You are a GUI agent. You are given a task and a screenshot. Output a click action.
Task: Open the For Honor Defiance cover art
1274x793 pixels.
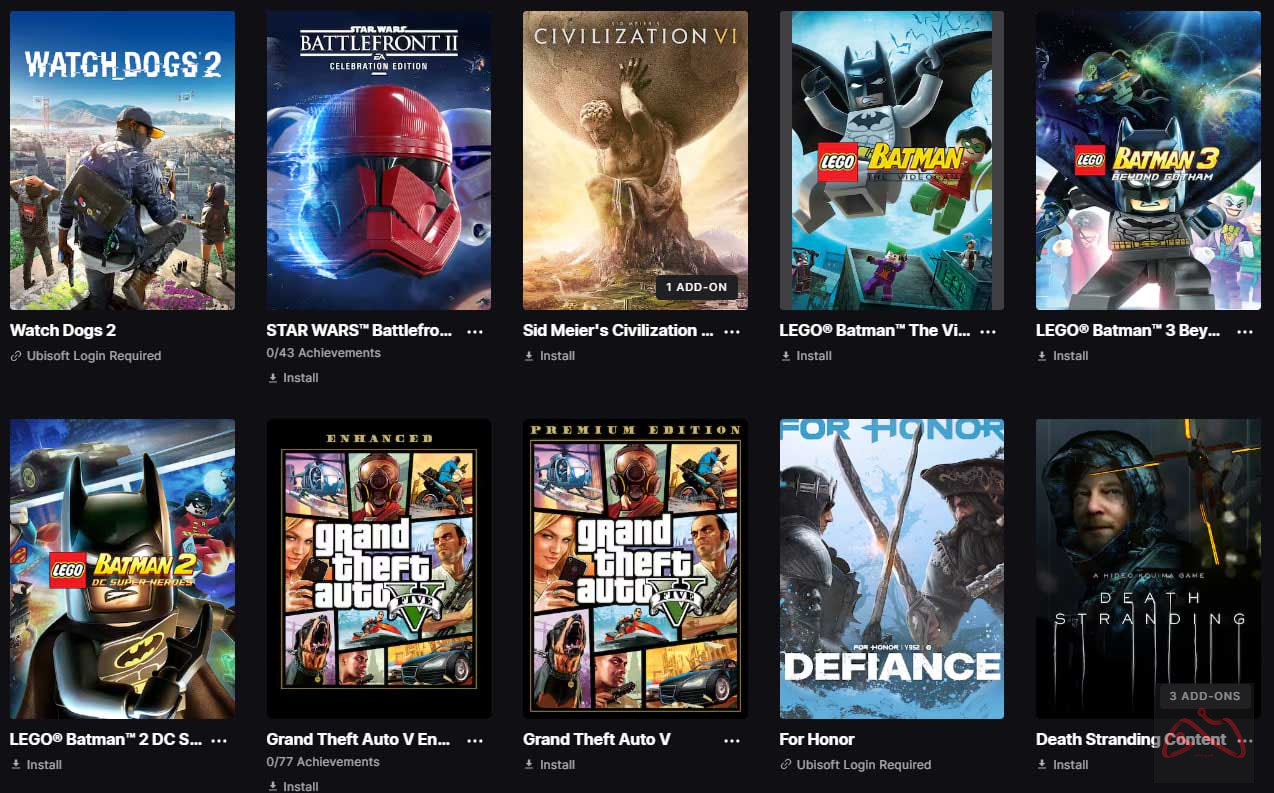click(x=892, y=568)
